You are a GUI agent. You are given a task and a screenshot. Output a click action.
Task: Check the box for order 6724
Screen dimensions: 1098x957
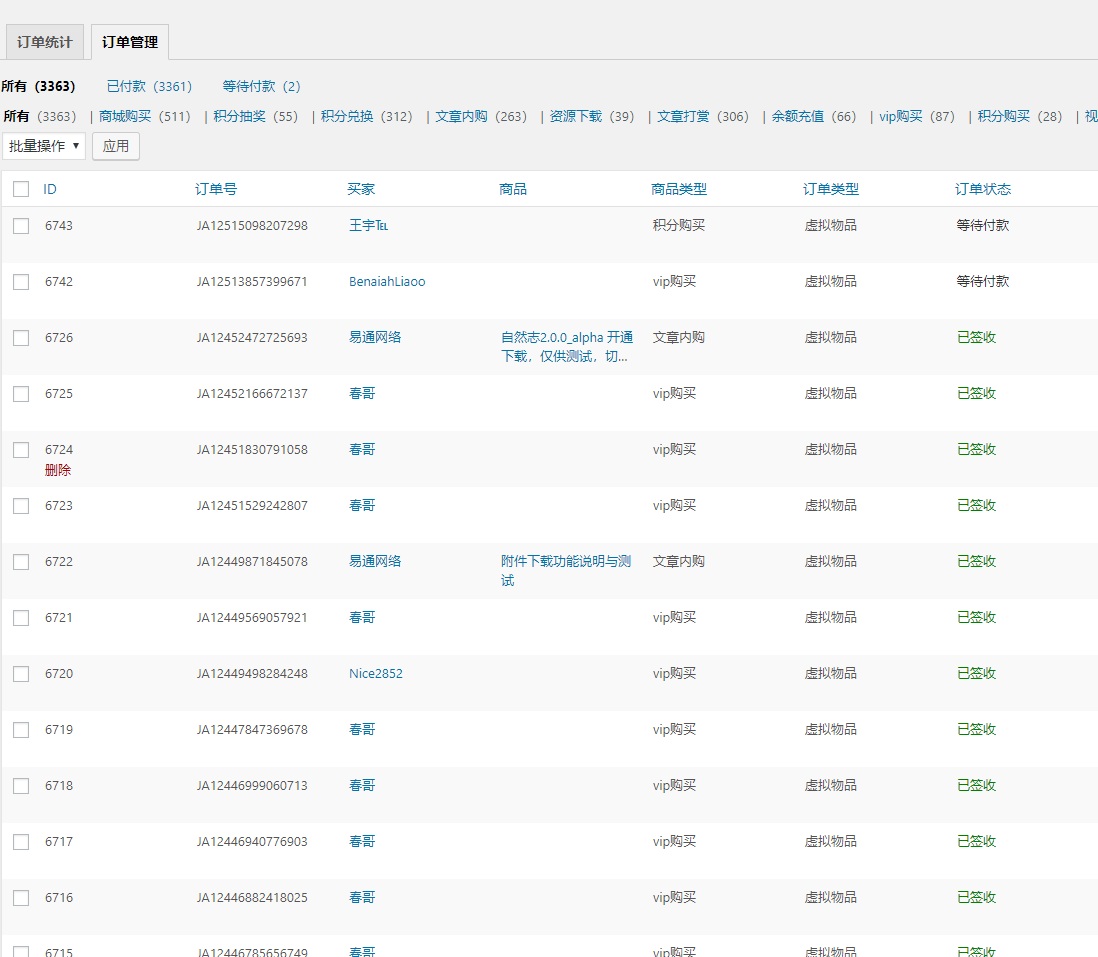pos(21,449)
